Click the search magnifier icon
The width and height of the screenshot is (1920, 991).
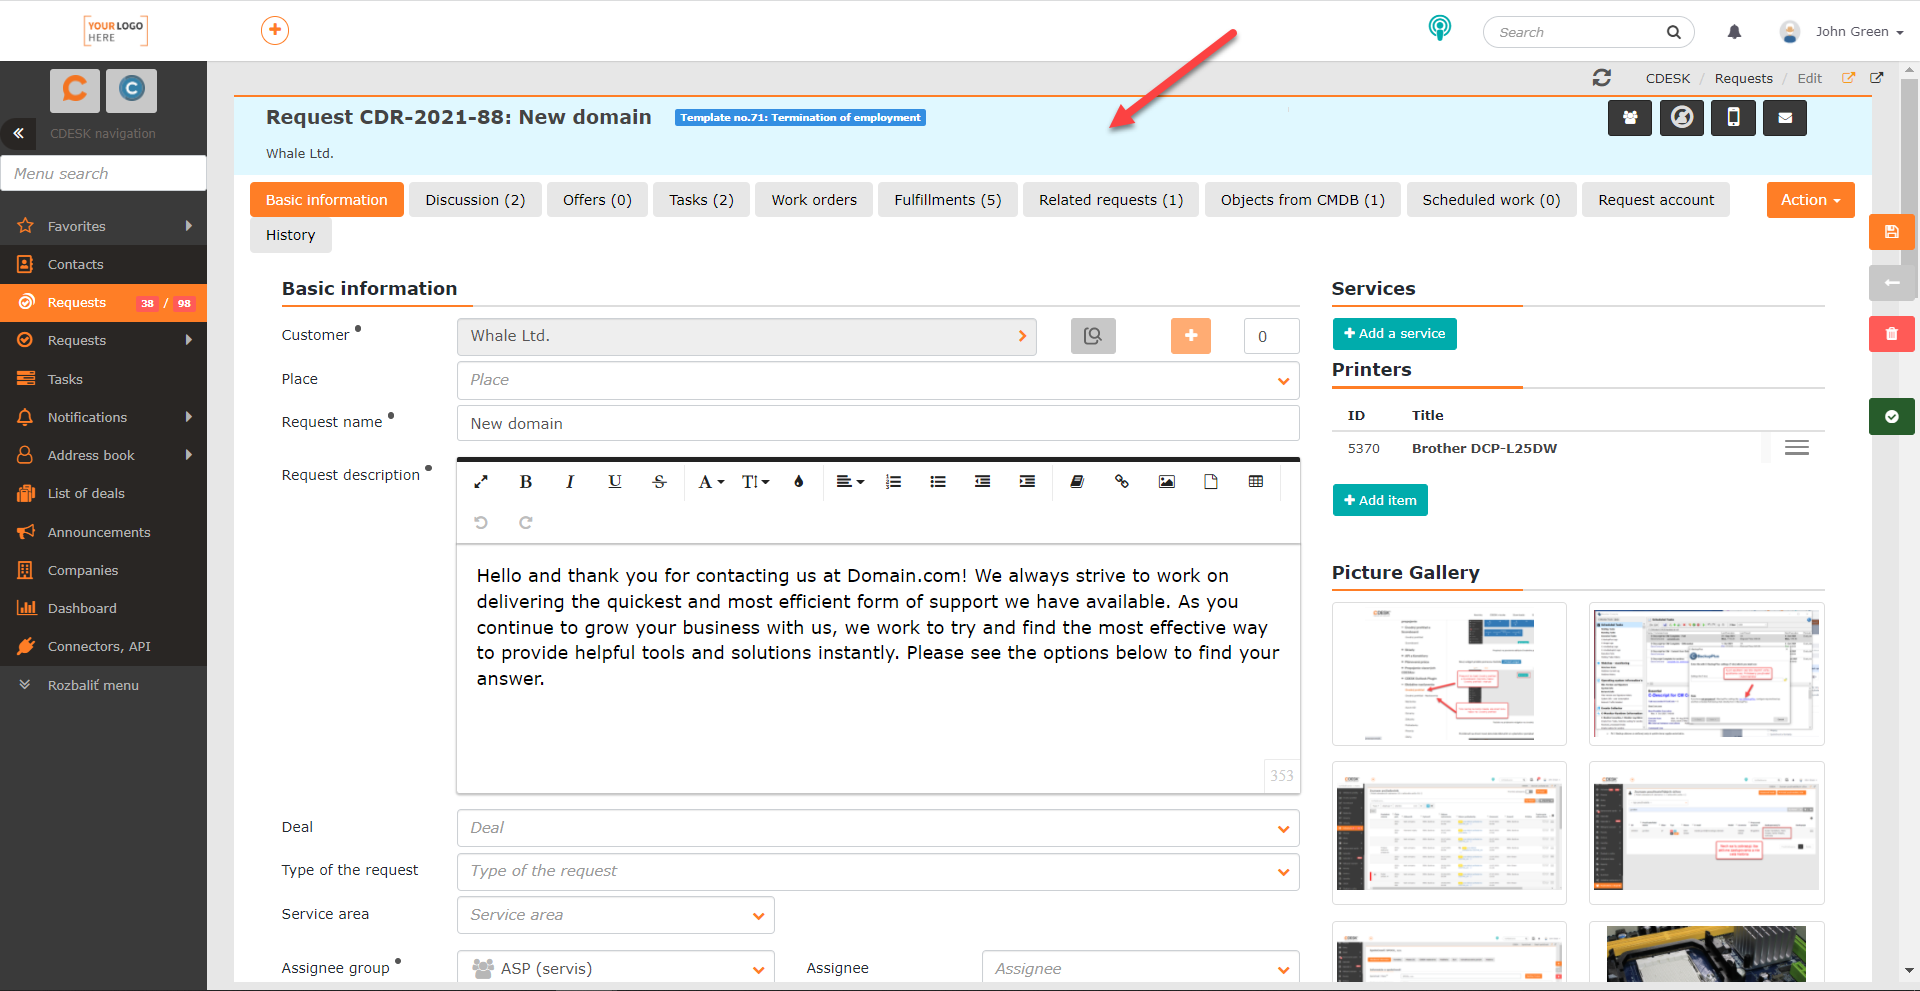(x=1673, y=32)
